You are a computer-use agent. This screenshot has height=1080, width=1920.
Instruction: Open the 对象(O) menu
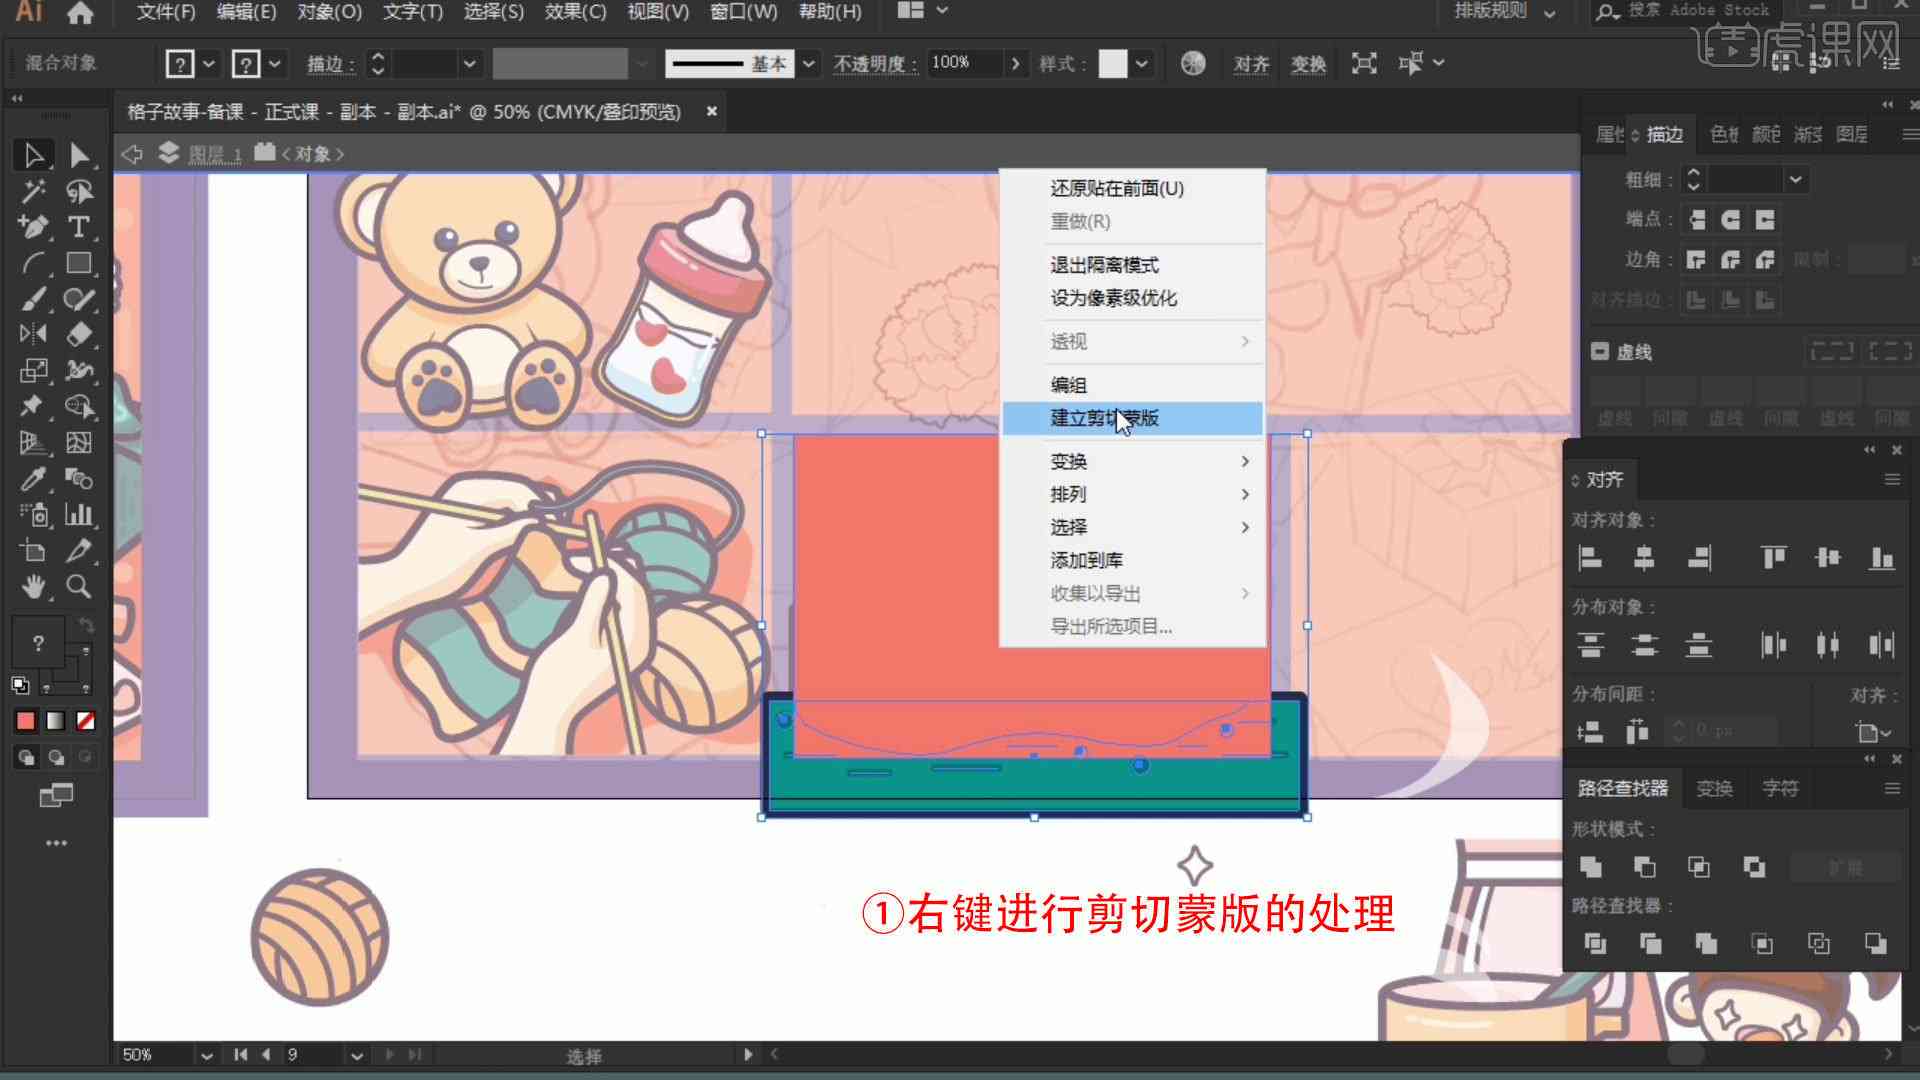[329, 12]
